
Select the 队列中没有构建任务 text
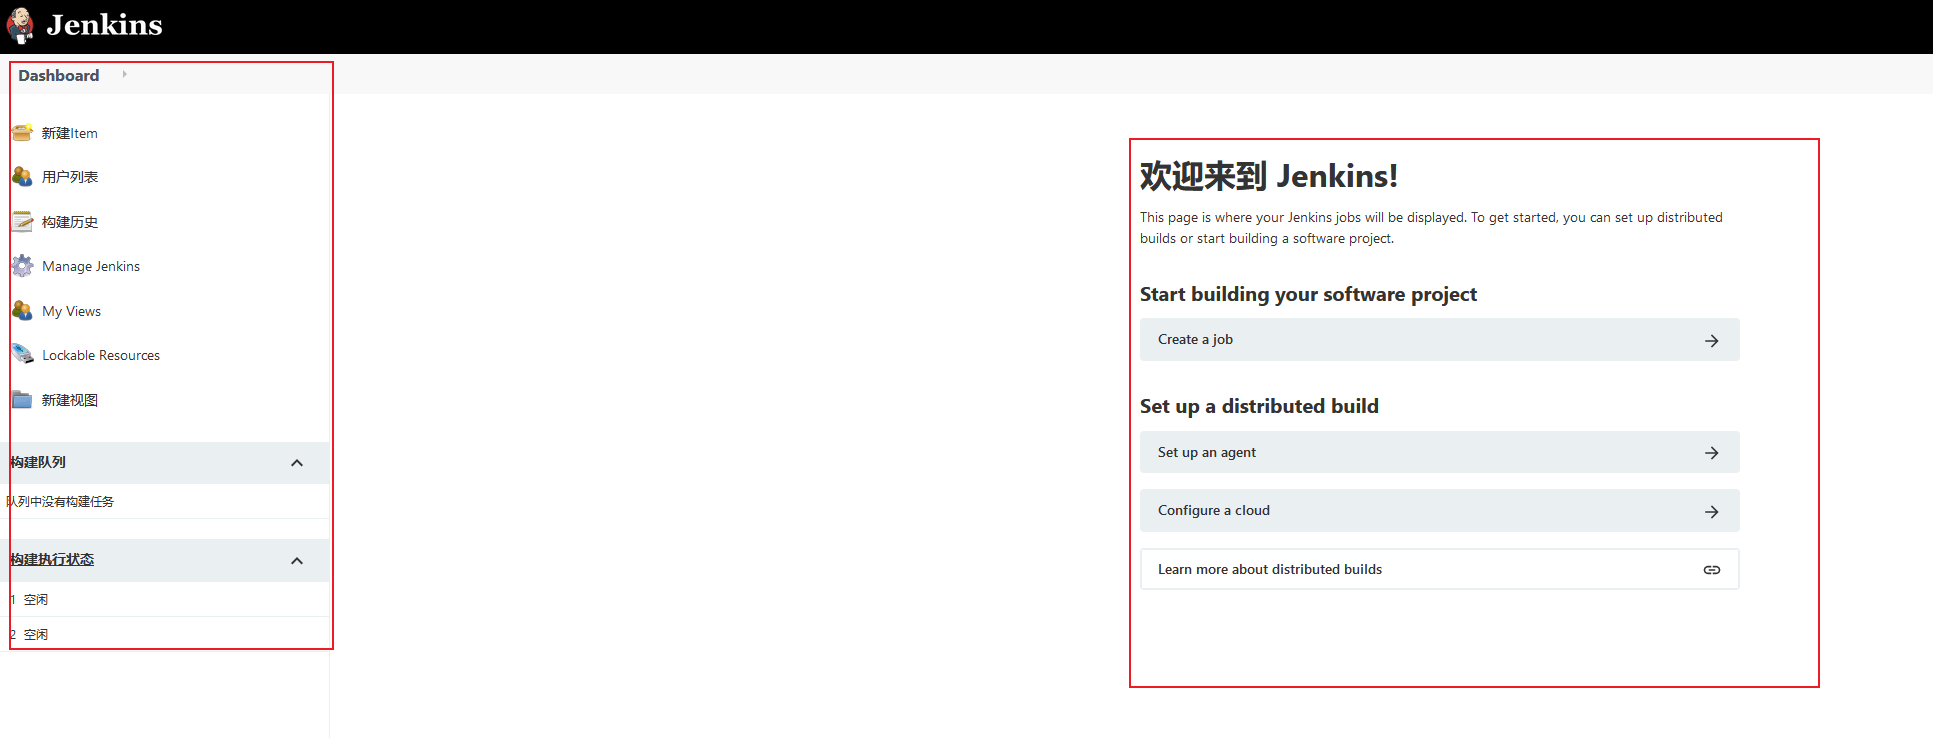click(x=60, y=502)
